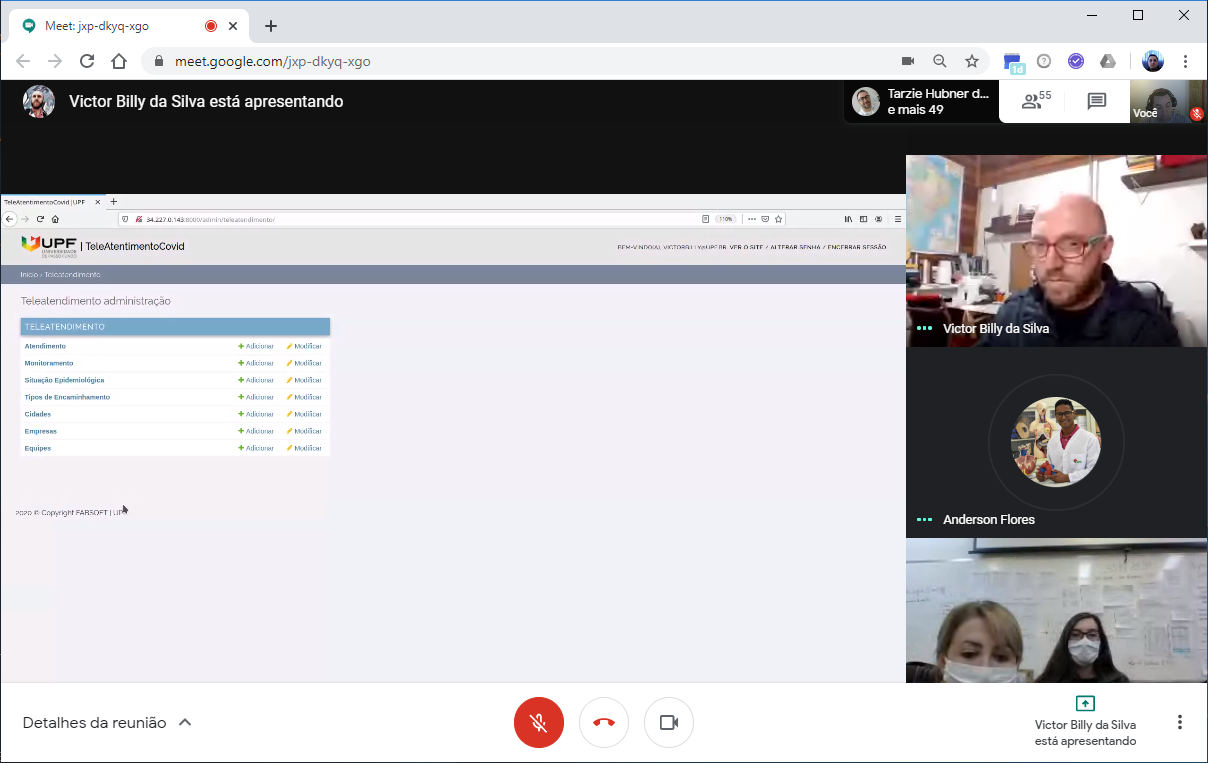Click the Empresas link
The width and height of the screenshot is (1208, 763).
[41, 431]
